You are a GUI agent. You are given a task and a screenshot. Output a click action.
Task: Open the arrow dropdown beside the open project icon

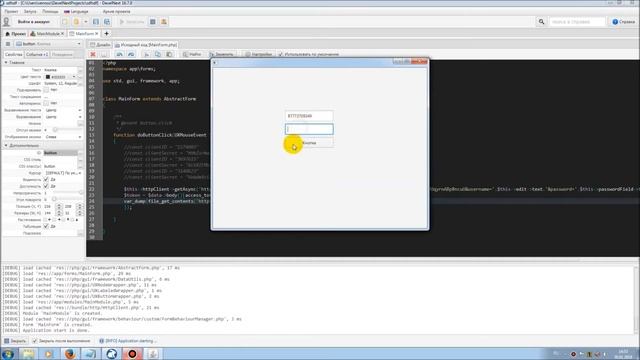click(86, 22)
